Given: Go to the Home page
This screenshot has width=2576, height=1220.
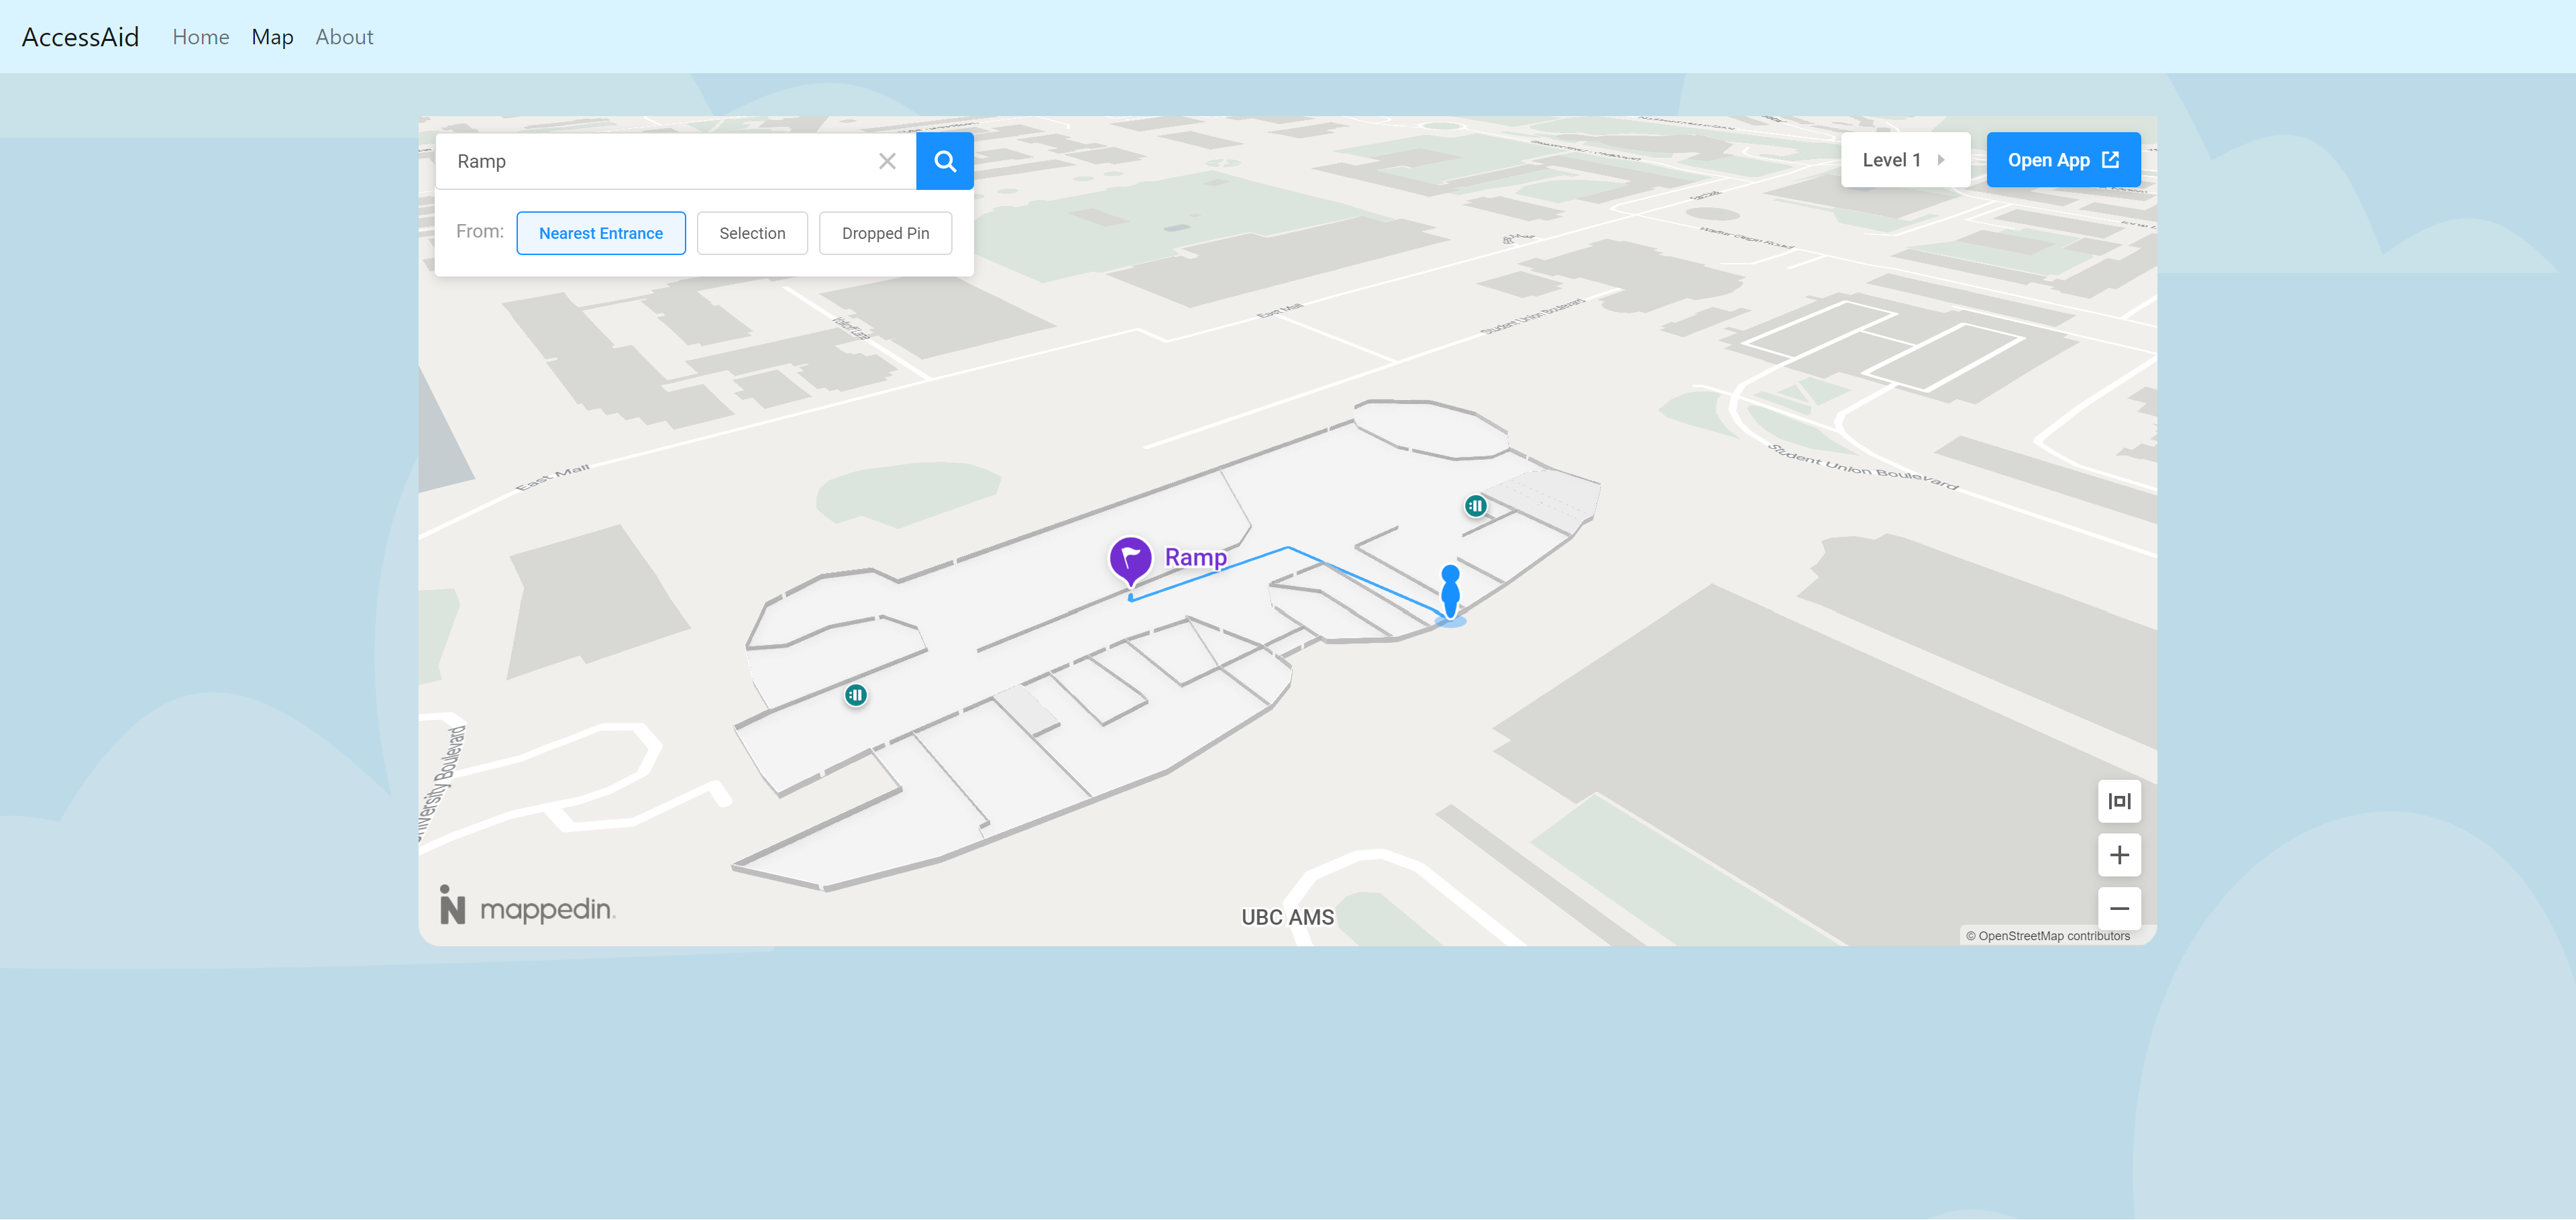Looking at the screenshot, I should [x=200, y=37].
